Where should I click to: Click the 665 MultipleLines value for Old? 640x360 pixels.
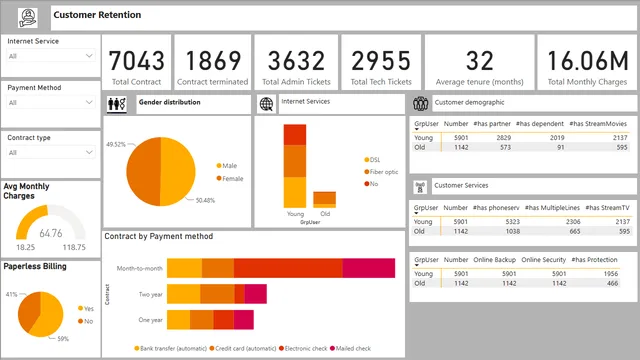[575, 231]
